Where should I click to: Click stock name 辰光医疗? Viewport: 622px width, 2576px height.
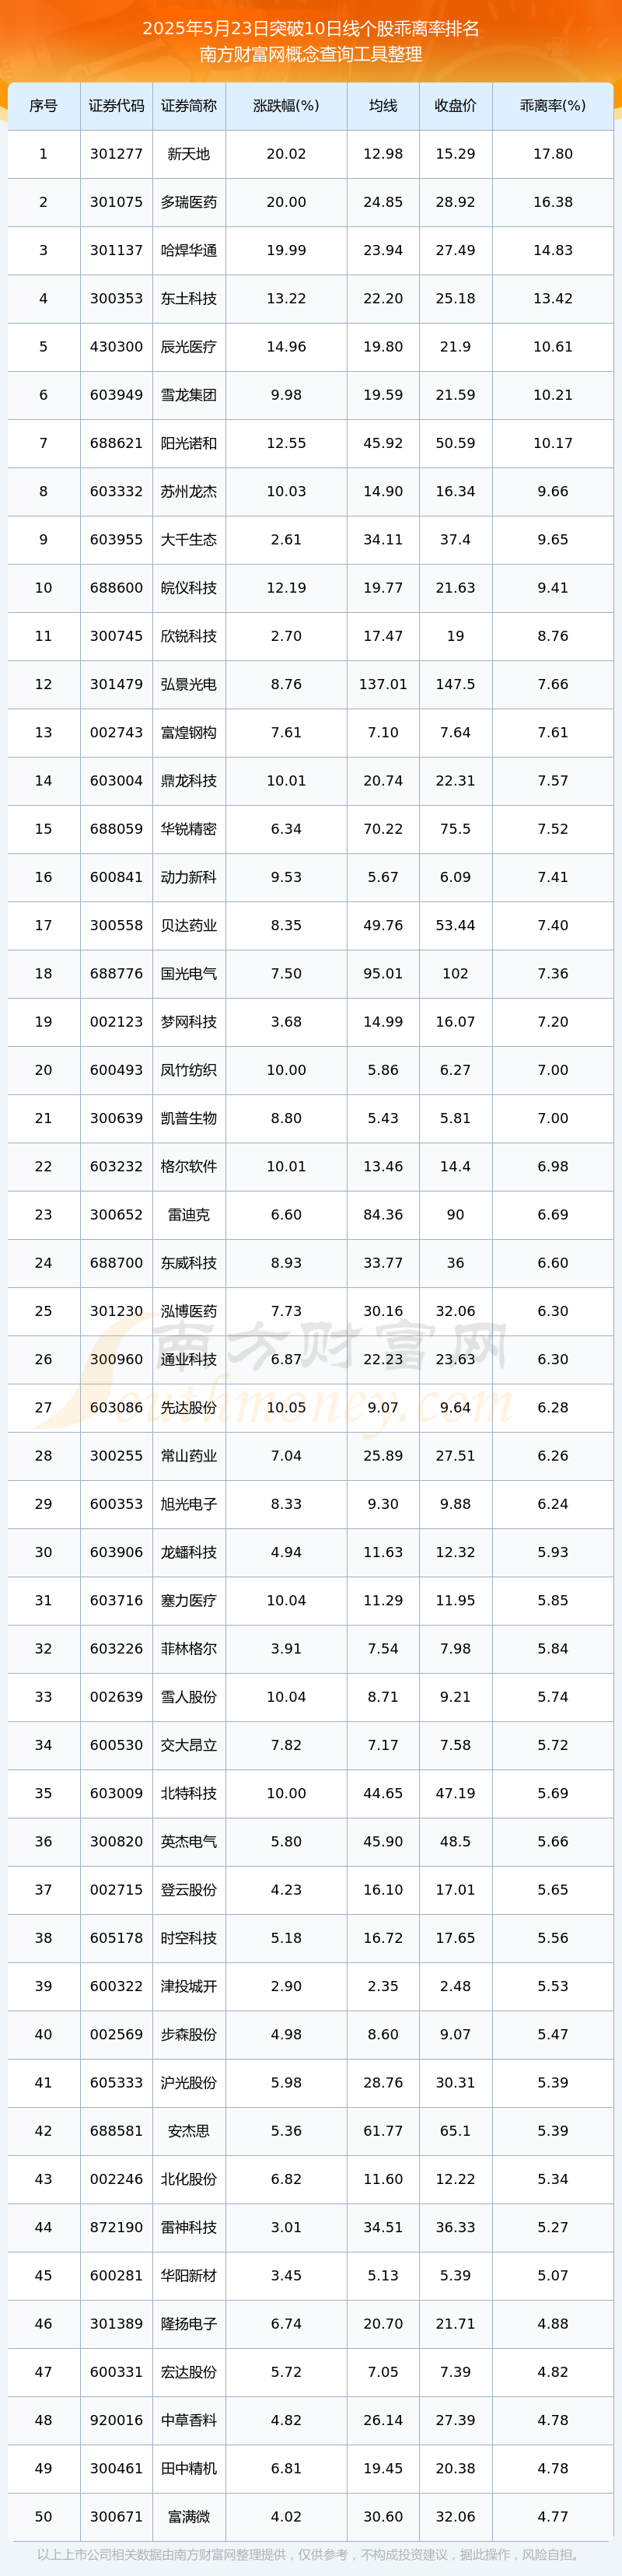(x=189, y=347)
